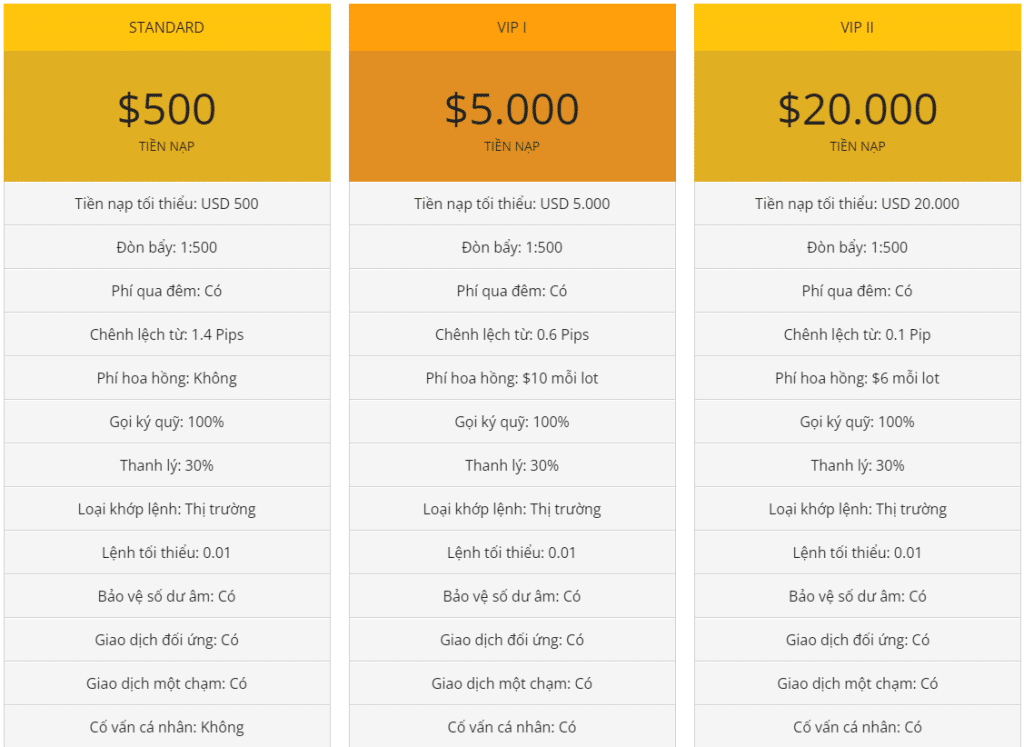Screen dimensions: 1024x747
Task: Click 'Cố vấn cá nhân: Không' row
Action: pyautogui.click(x=166, y=727)
